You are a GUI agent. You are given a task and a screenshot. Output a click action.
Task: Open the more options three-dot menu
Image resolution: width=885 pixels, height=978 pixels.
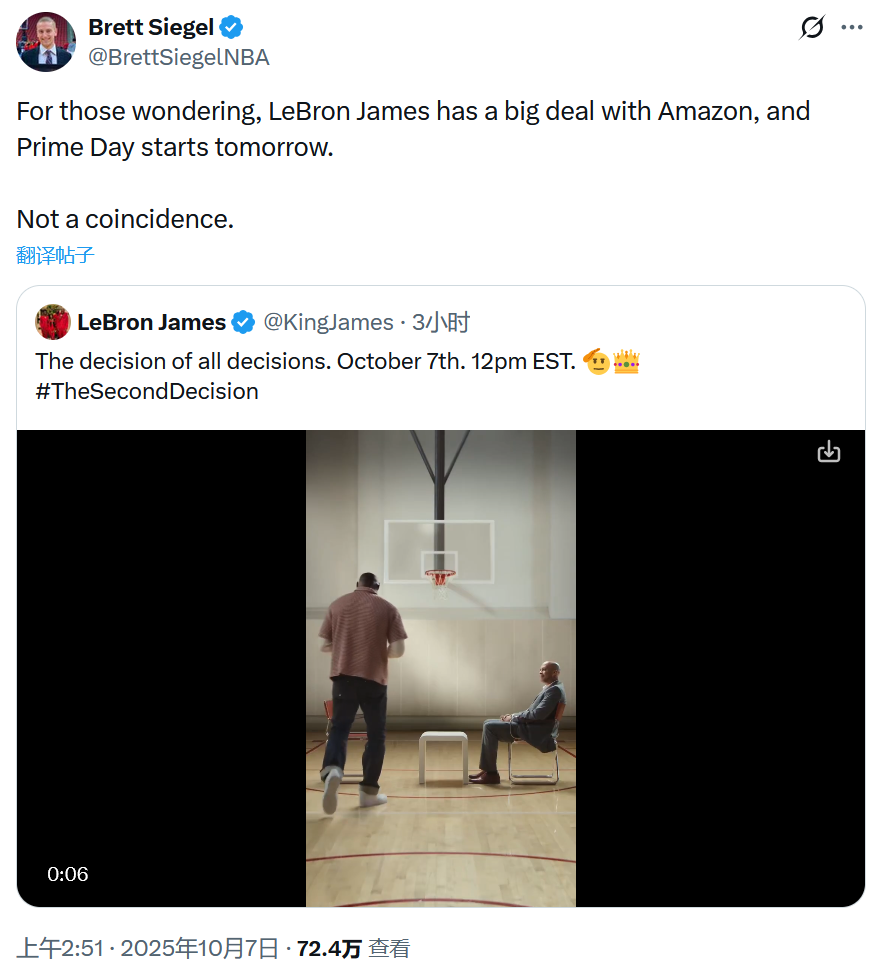point(851,28)
